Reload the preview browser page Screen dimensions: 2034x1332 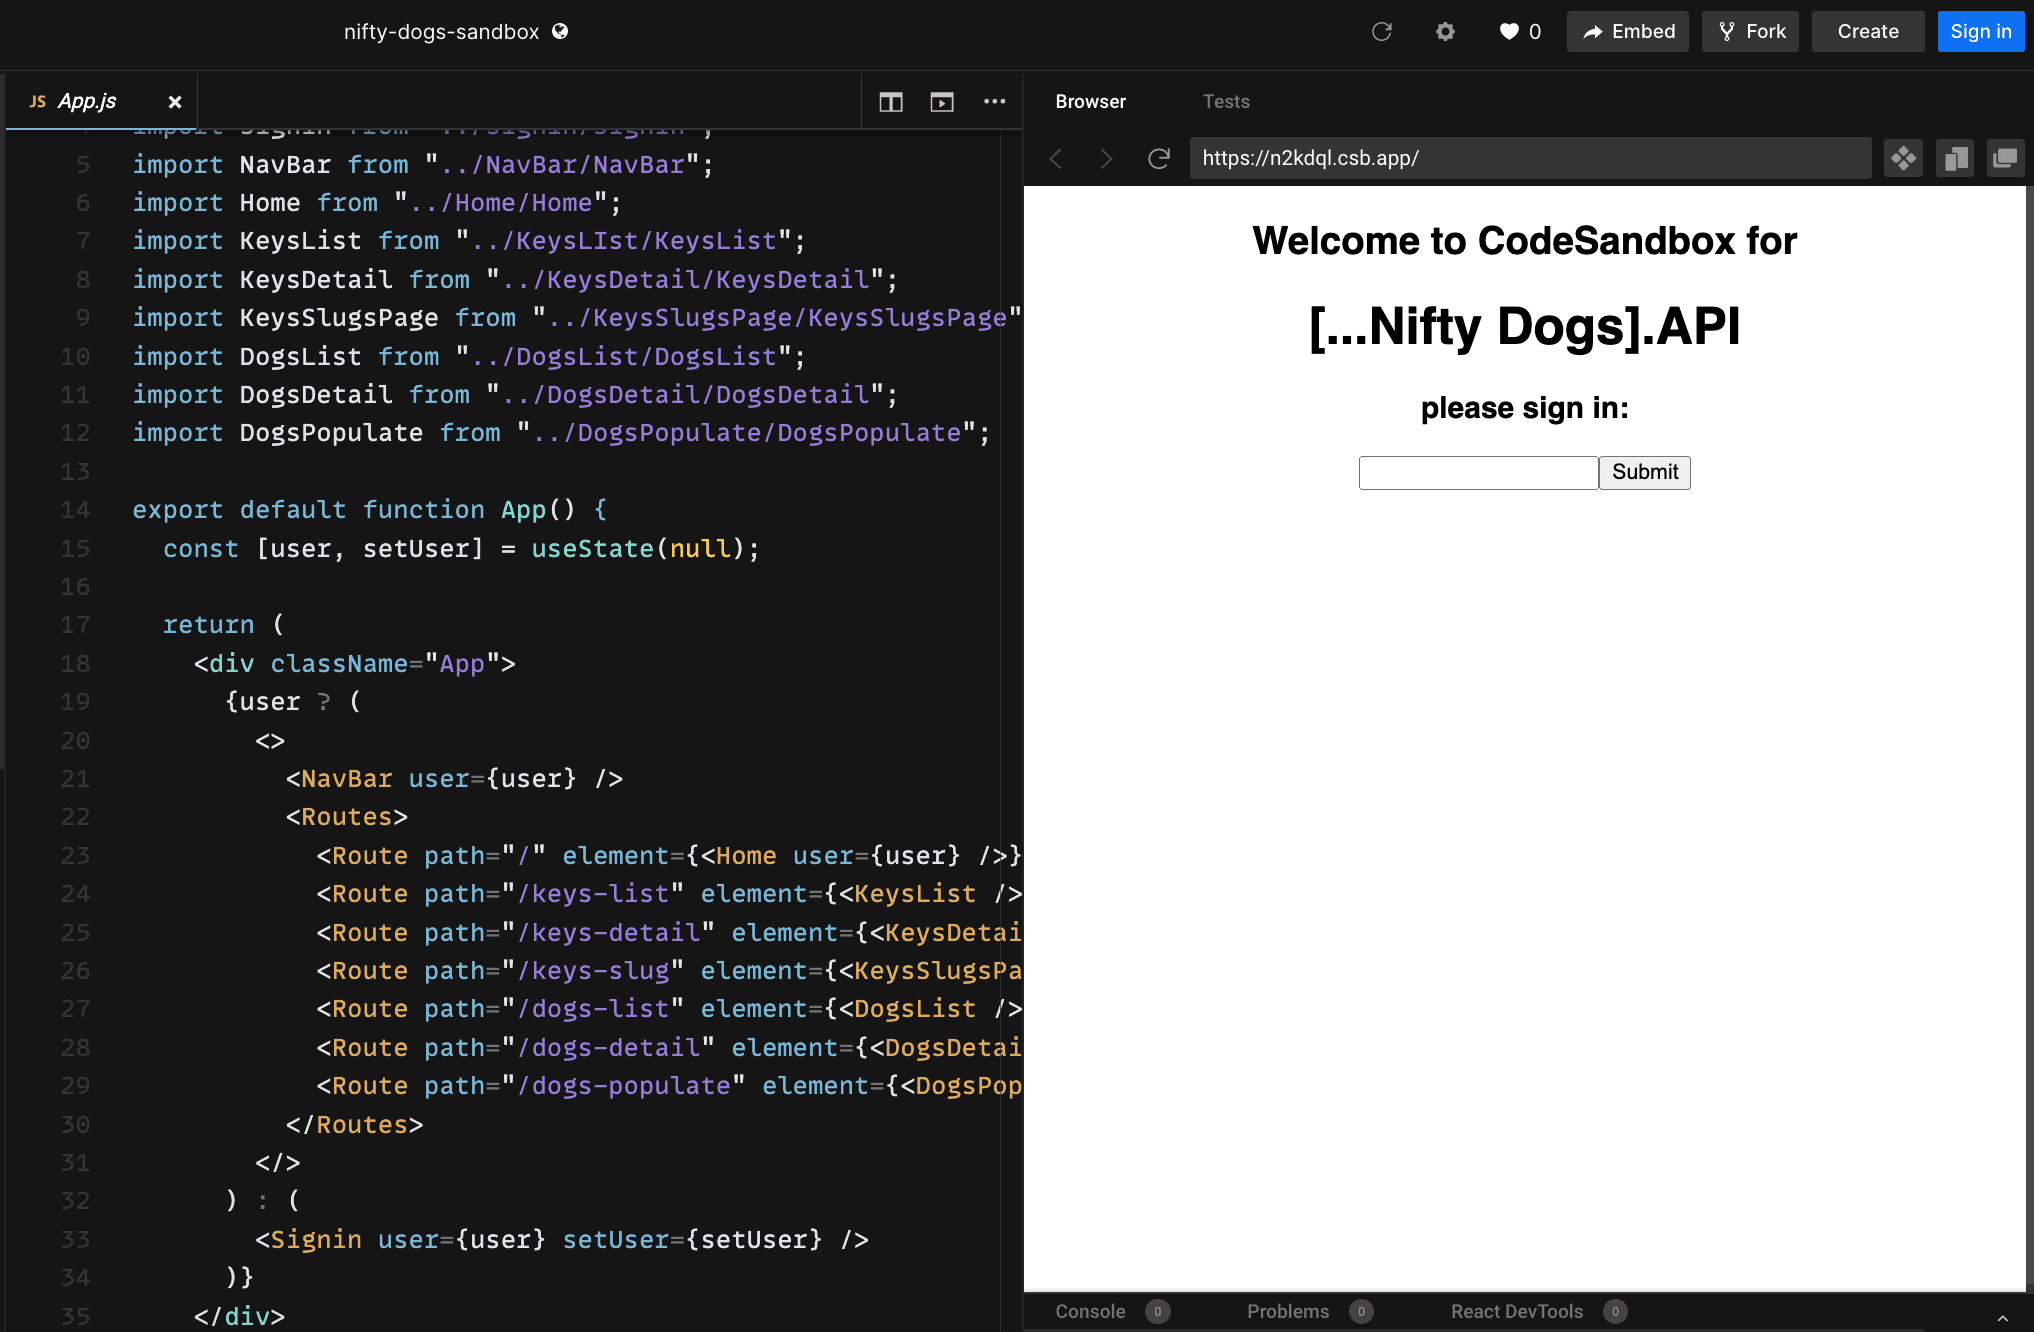point(1158,158)
